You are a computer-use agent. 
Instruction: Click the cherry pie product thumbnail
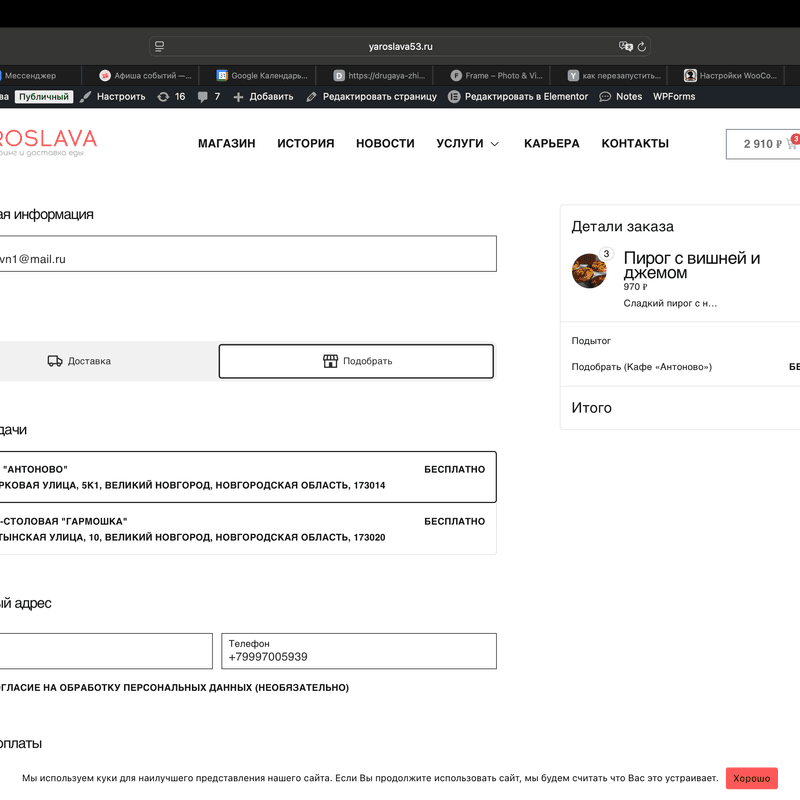[589, 271]
